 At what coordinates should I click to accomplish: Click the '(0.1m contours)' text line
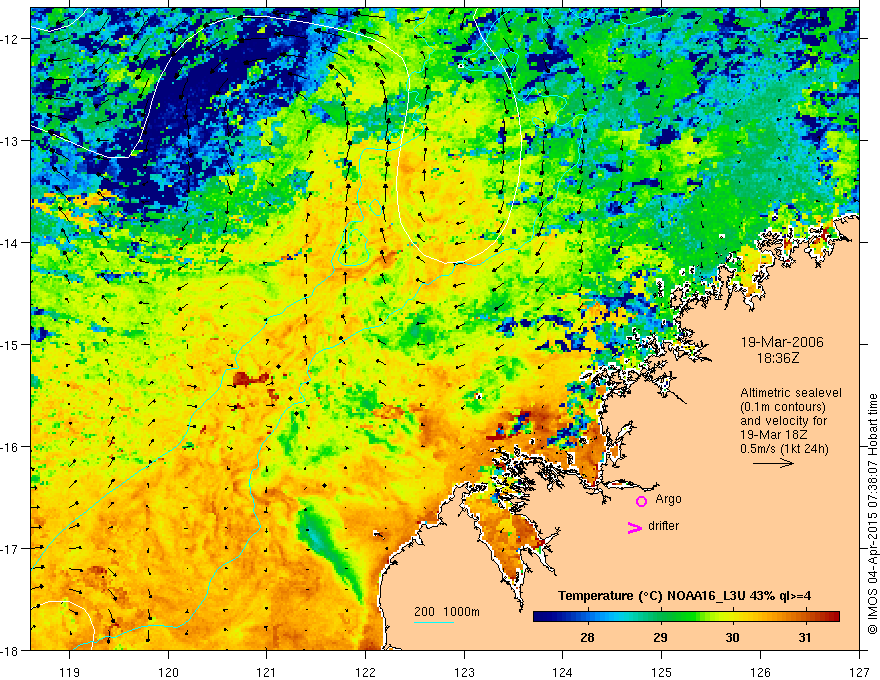pyautogui.click(x=783, y=407)
